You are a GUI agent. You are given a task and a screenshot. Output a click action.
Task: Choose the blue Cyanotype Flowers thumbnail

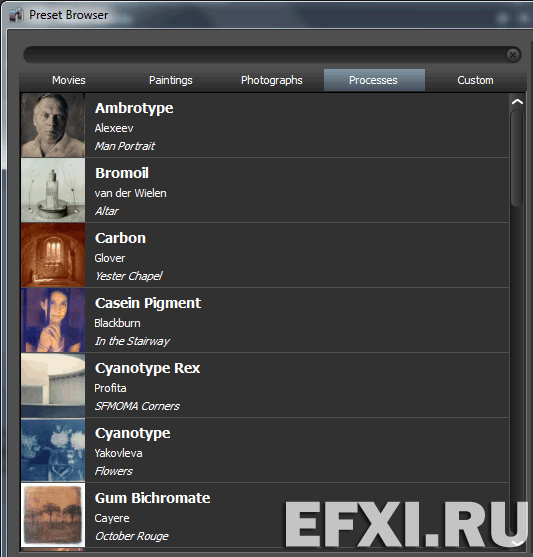point(53,450)
